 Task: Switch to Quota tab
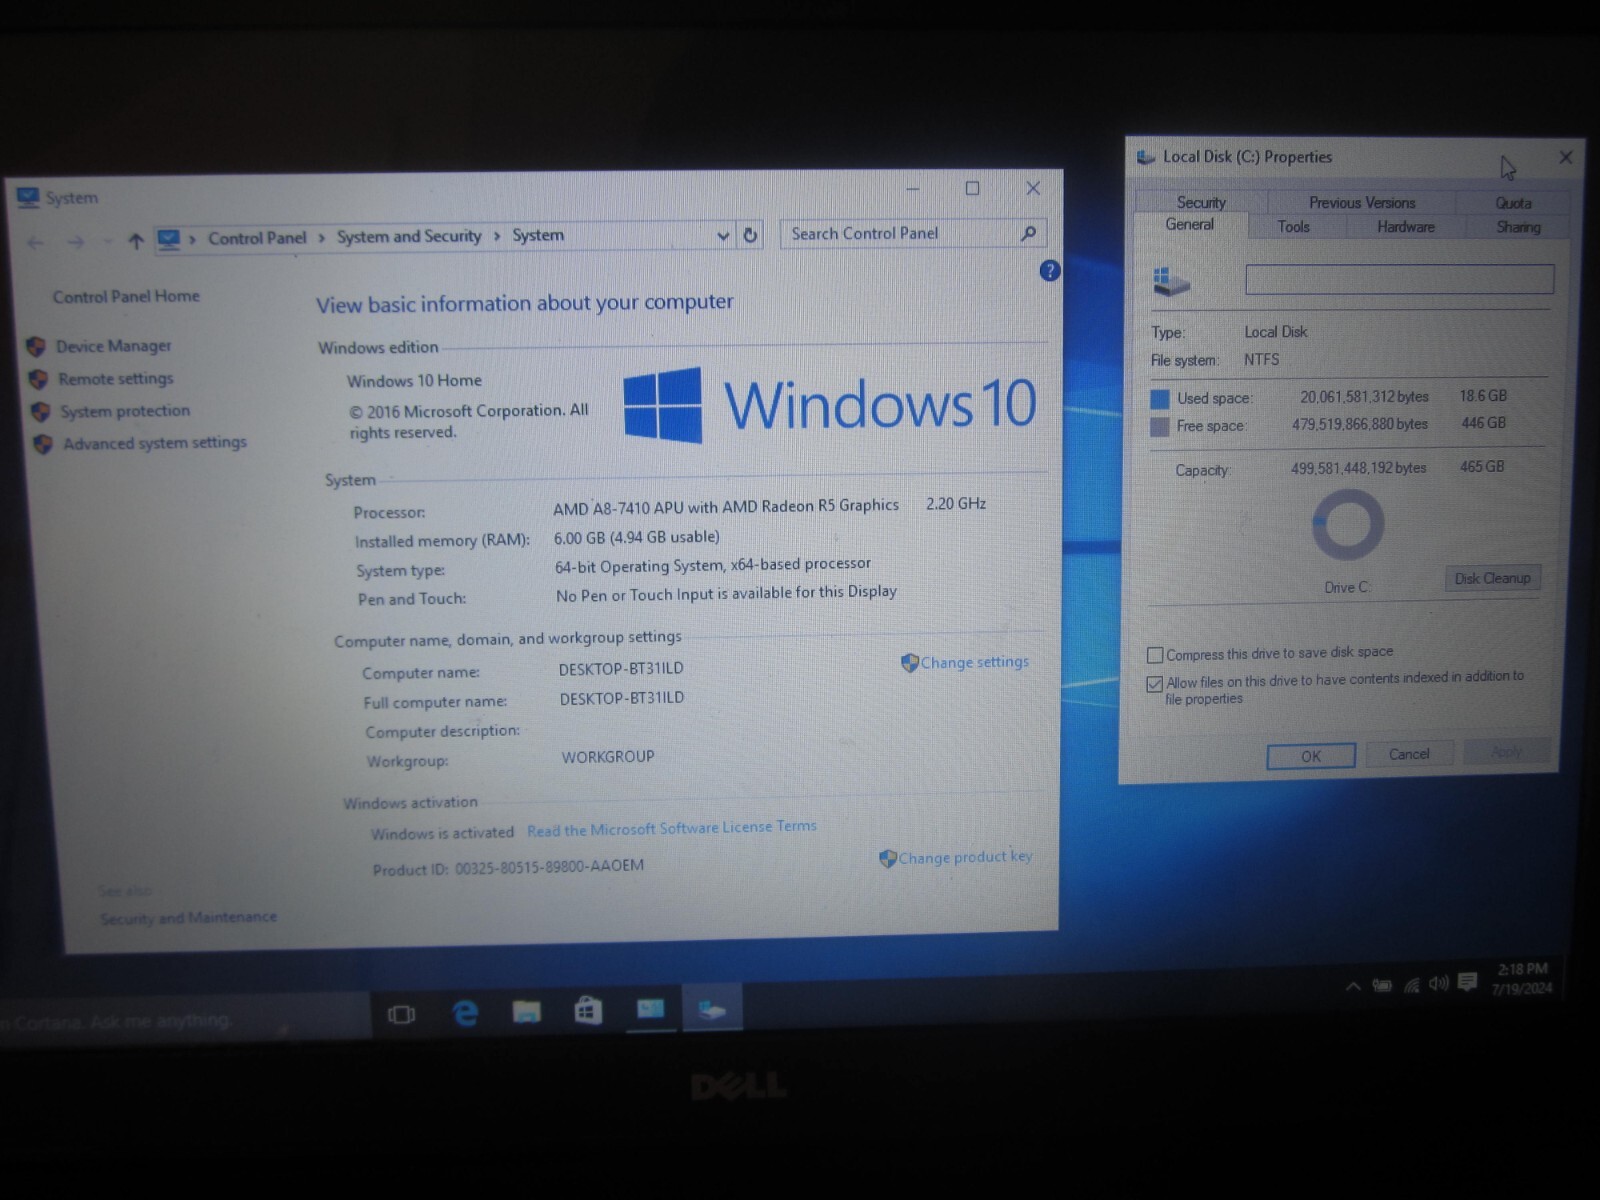1513,203
